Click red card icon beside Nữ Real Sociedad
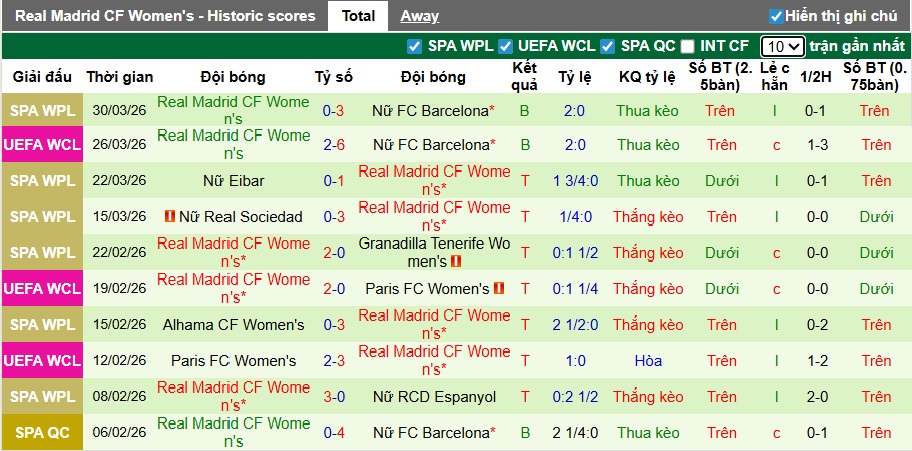This screenshot has width=912, height=451. coord(170,217)
